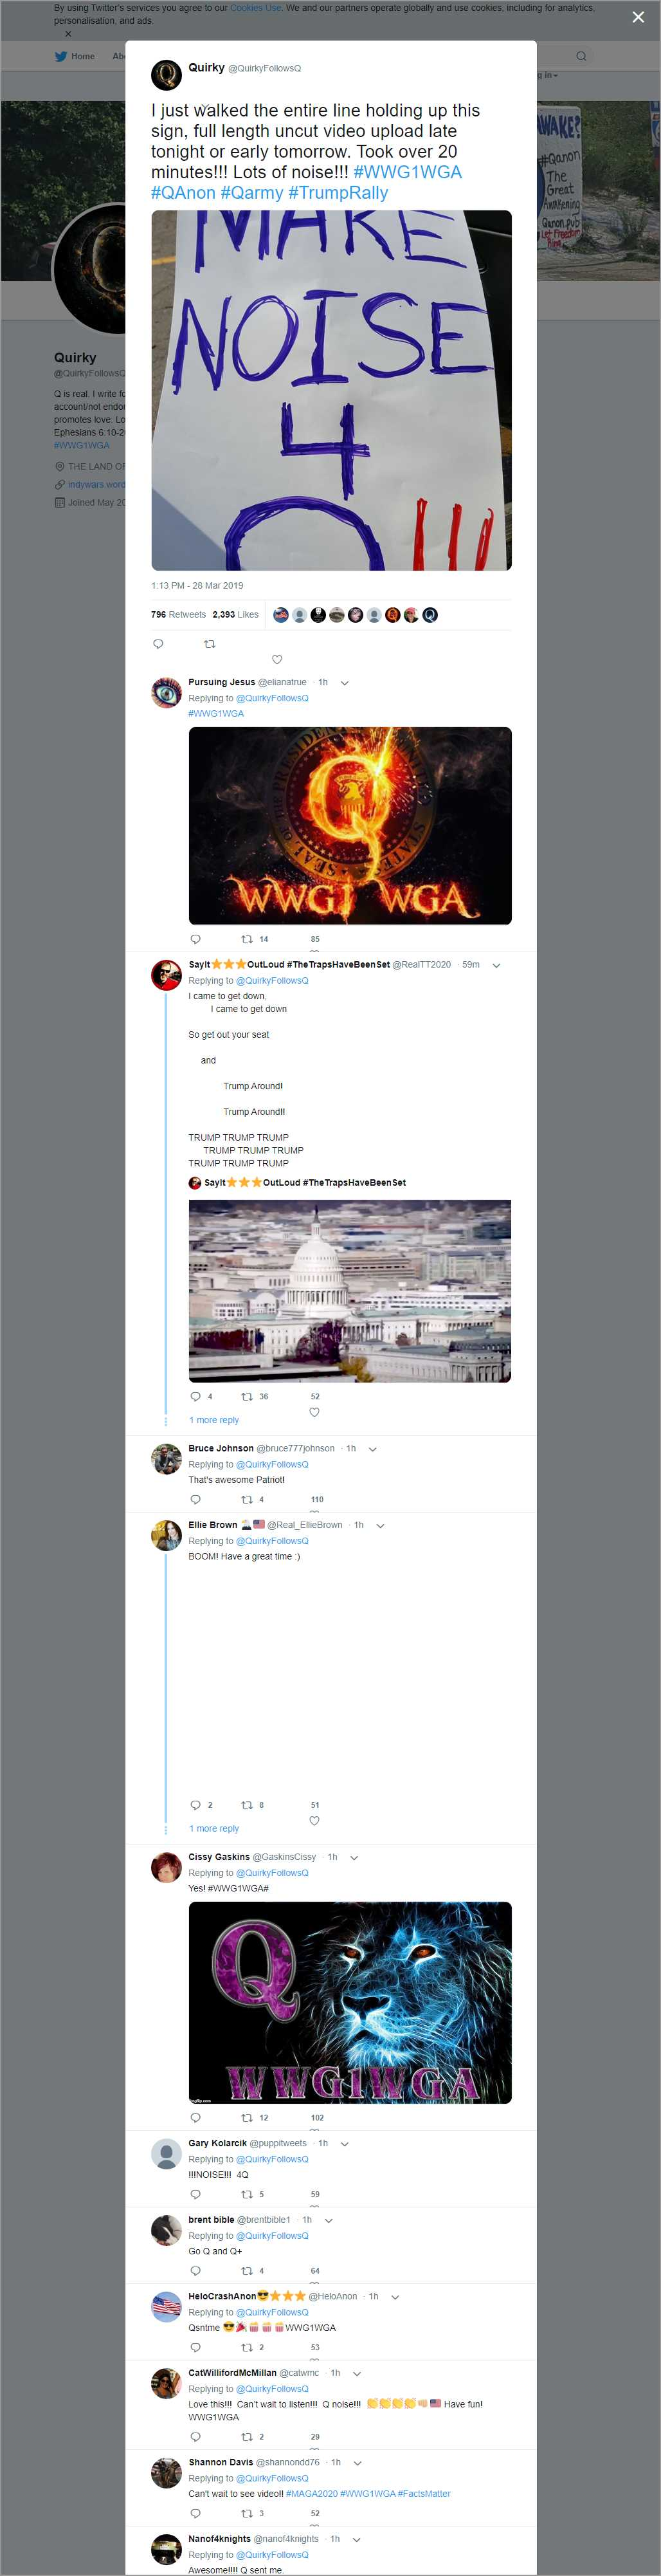Open dropdown caret on Cissy Gaskins's reply

[355, 1857]
